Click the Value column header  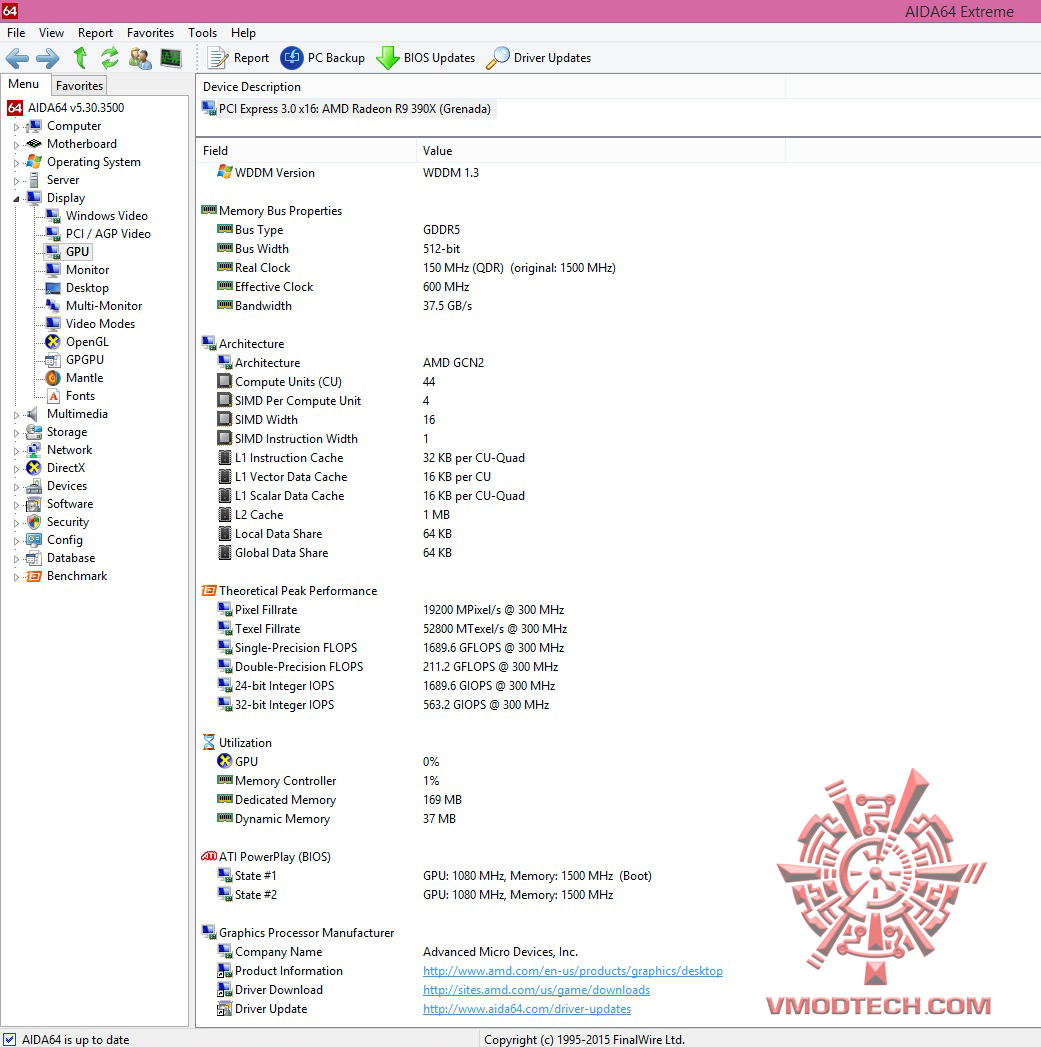601,151
